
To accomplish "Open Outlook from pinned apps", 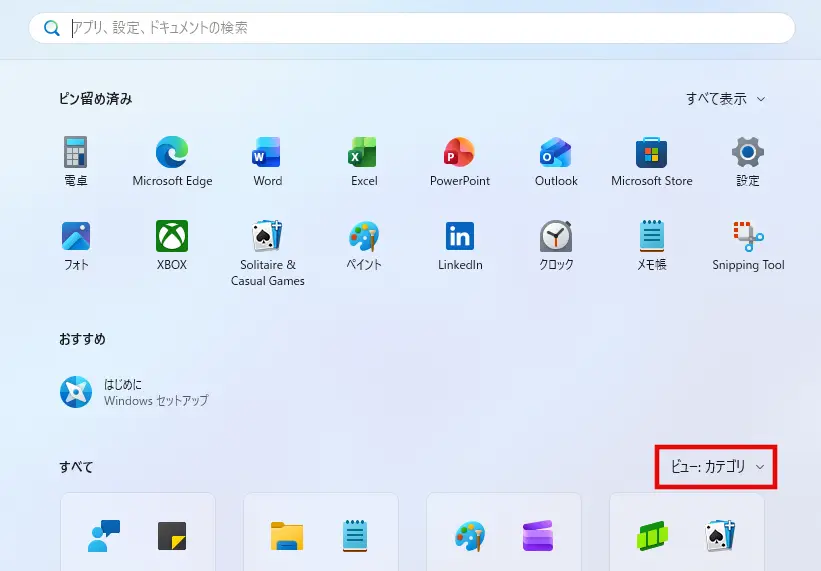I will [x=556, y=162].
